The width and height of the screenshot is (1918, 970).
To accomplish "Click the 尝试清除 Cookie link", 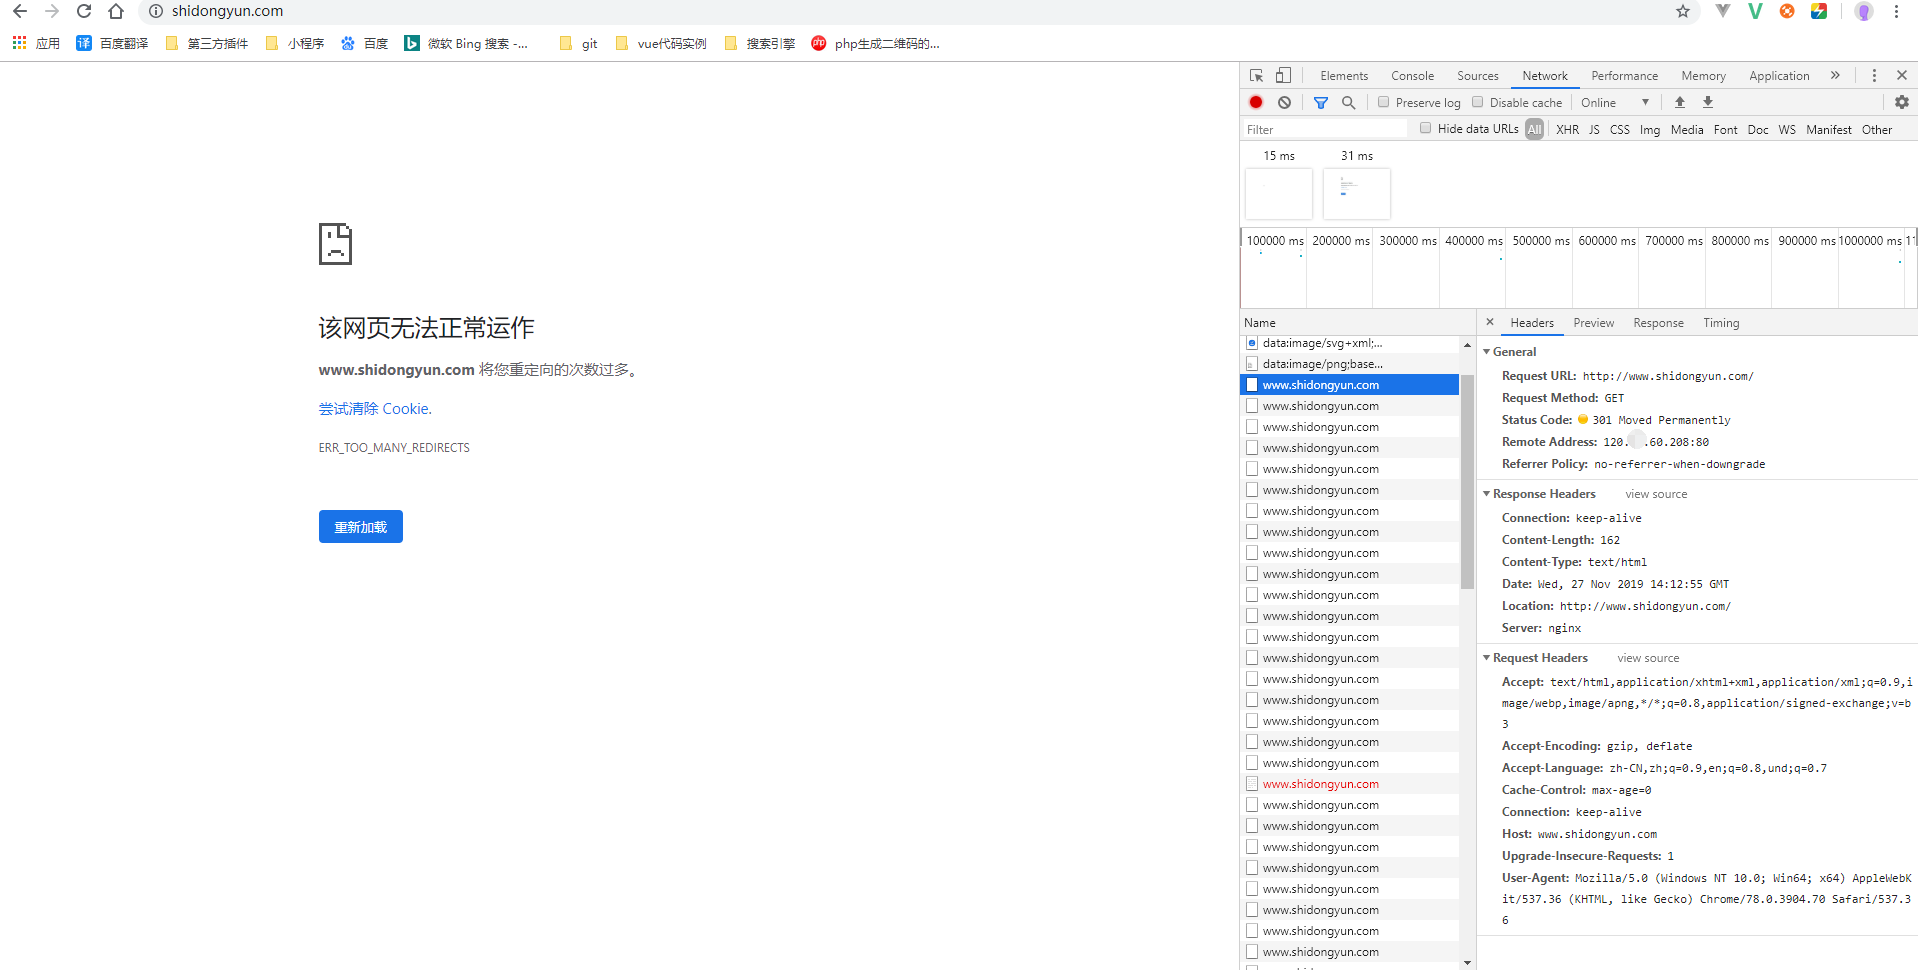I will click(374, 408).
